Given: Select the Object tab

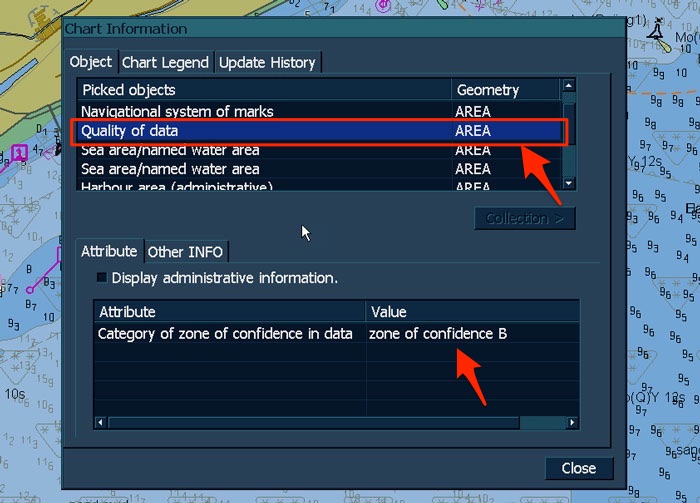Looking at the screenshot, I should [91, 62].
